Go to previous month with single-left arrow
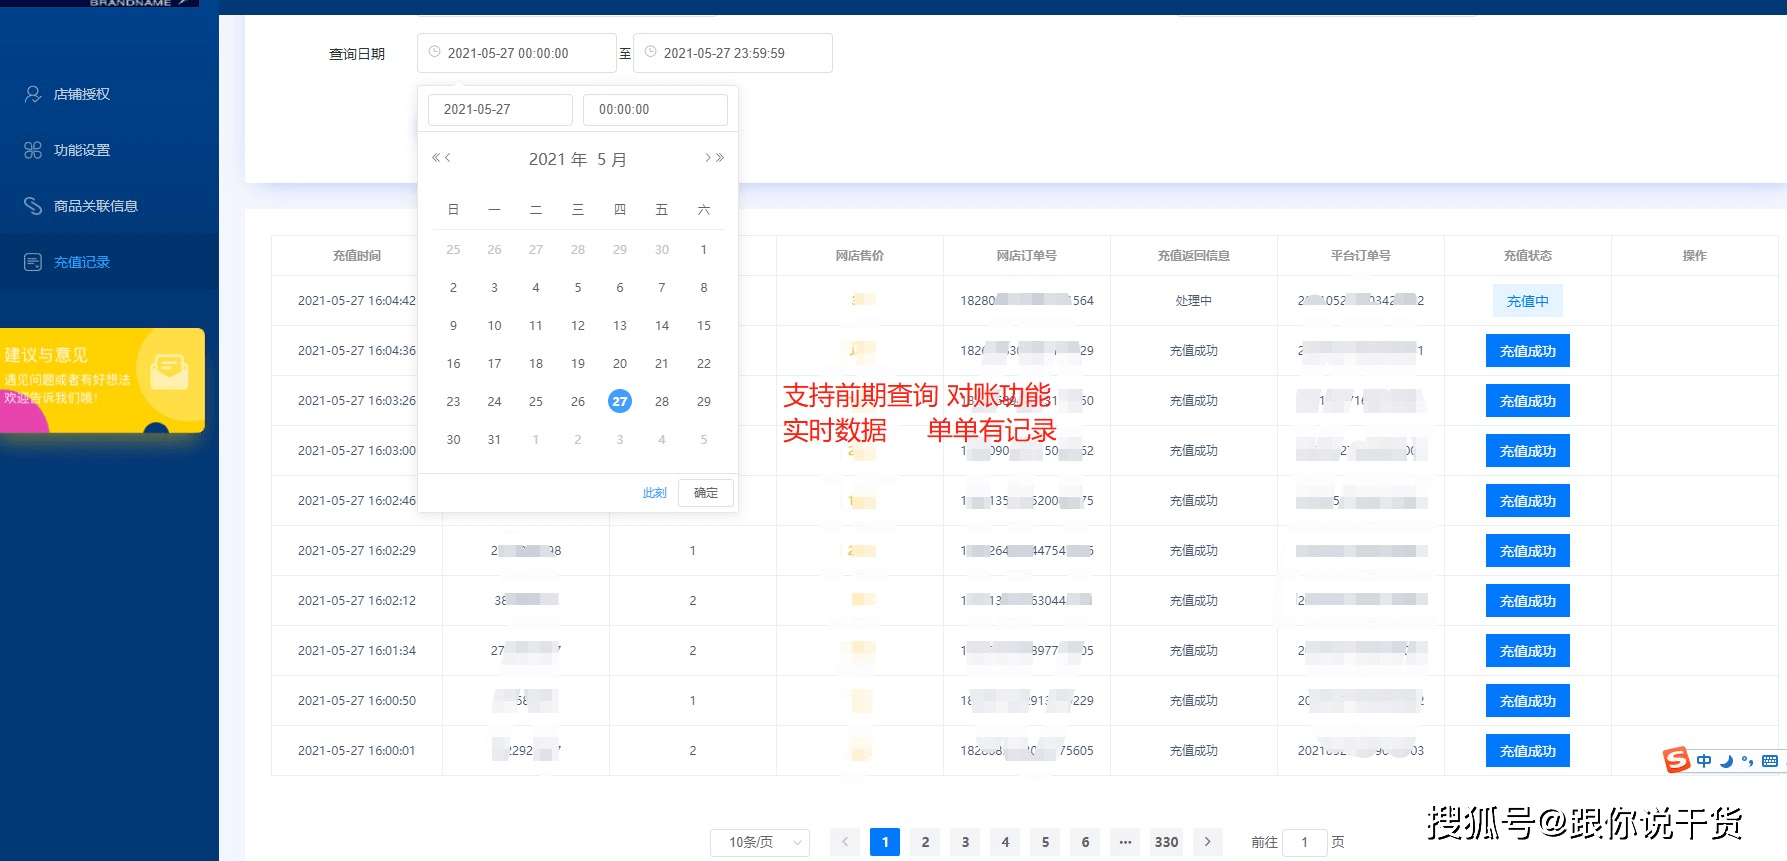1787x861 pixels. (x=448, y=158)
